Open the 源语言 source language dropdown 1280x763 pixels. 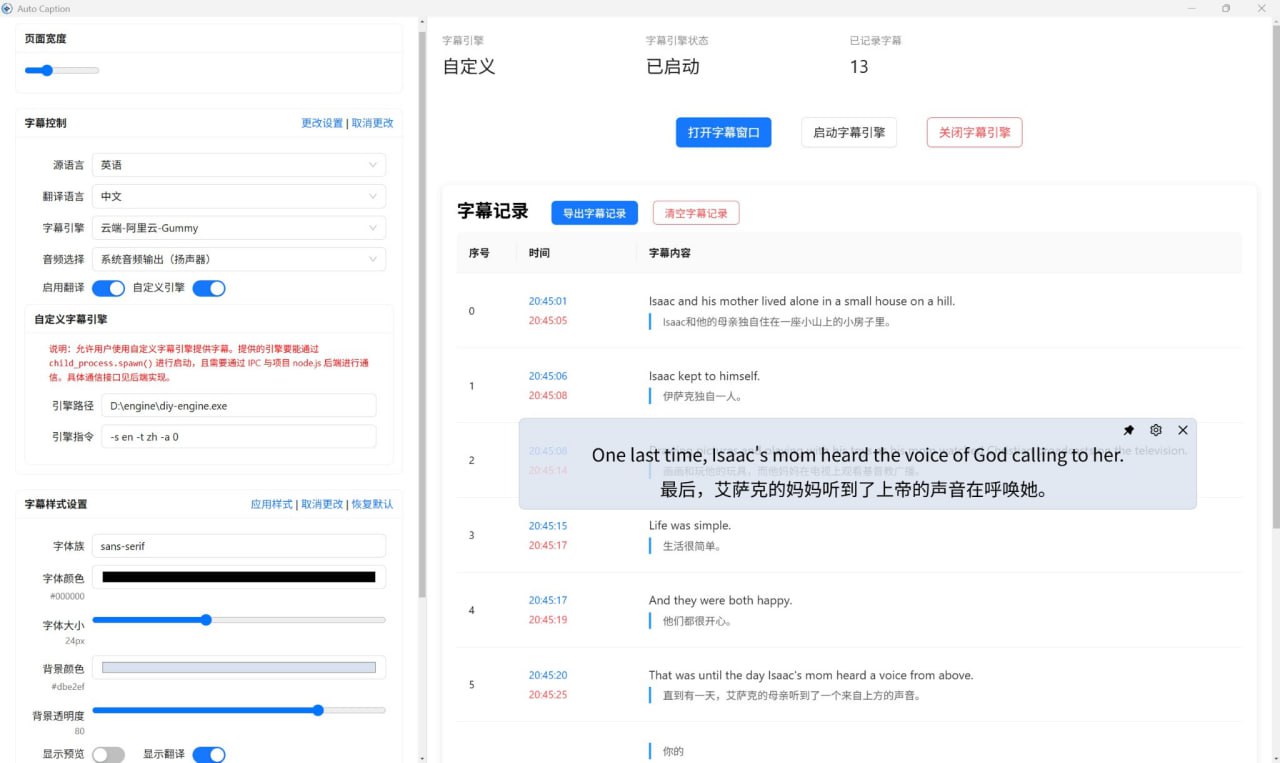point(239,164)
